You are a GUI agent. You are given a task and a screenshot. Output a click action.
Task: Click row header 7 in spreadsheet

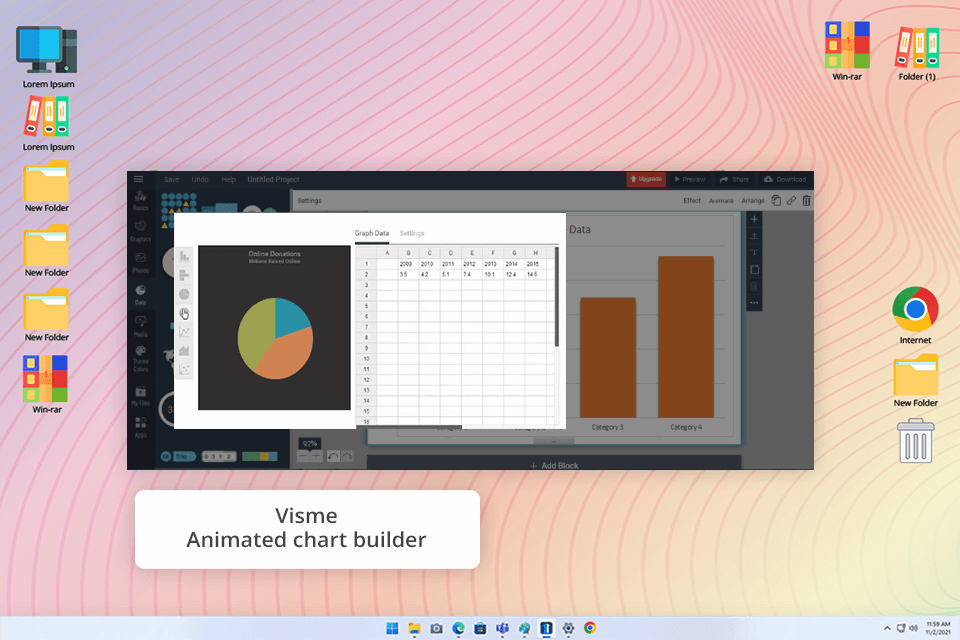click(x=366, y=328)
